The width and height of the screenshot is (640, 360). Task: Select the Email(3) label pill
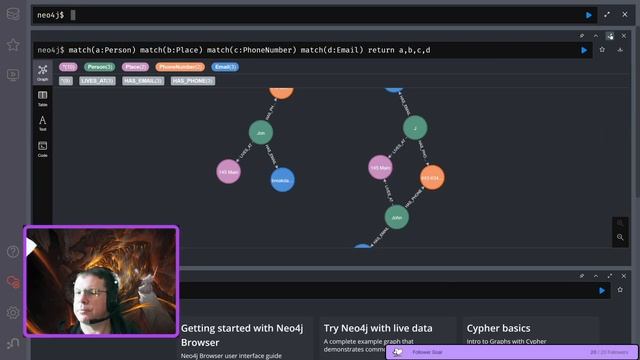click(x=225, y=67)
